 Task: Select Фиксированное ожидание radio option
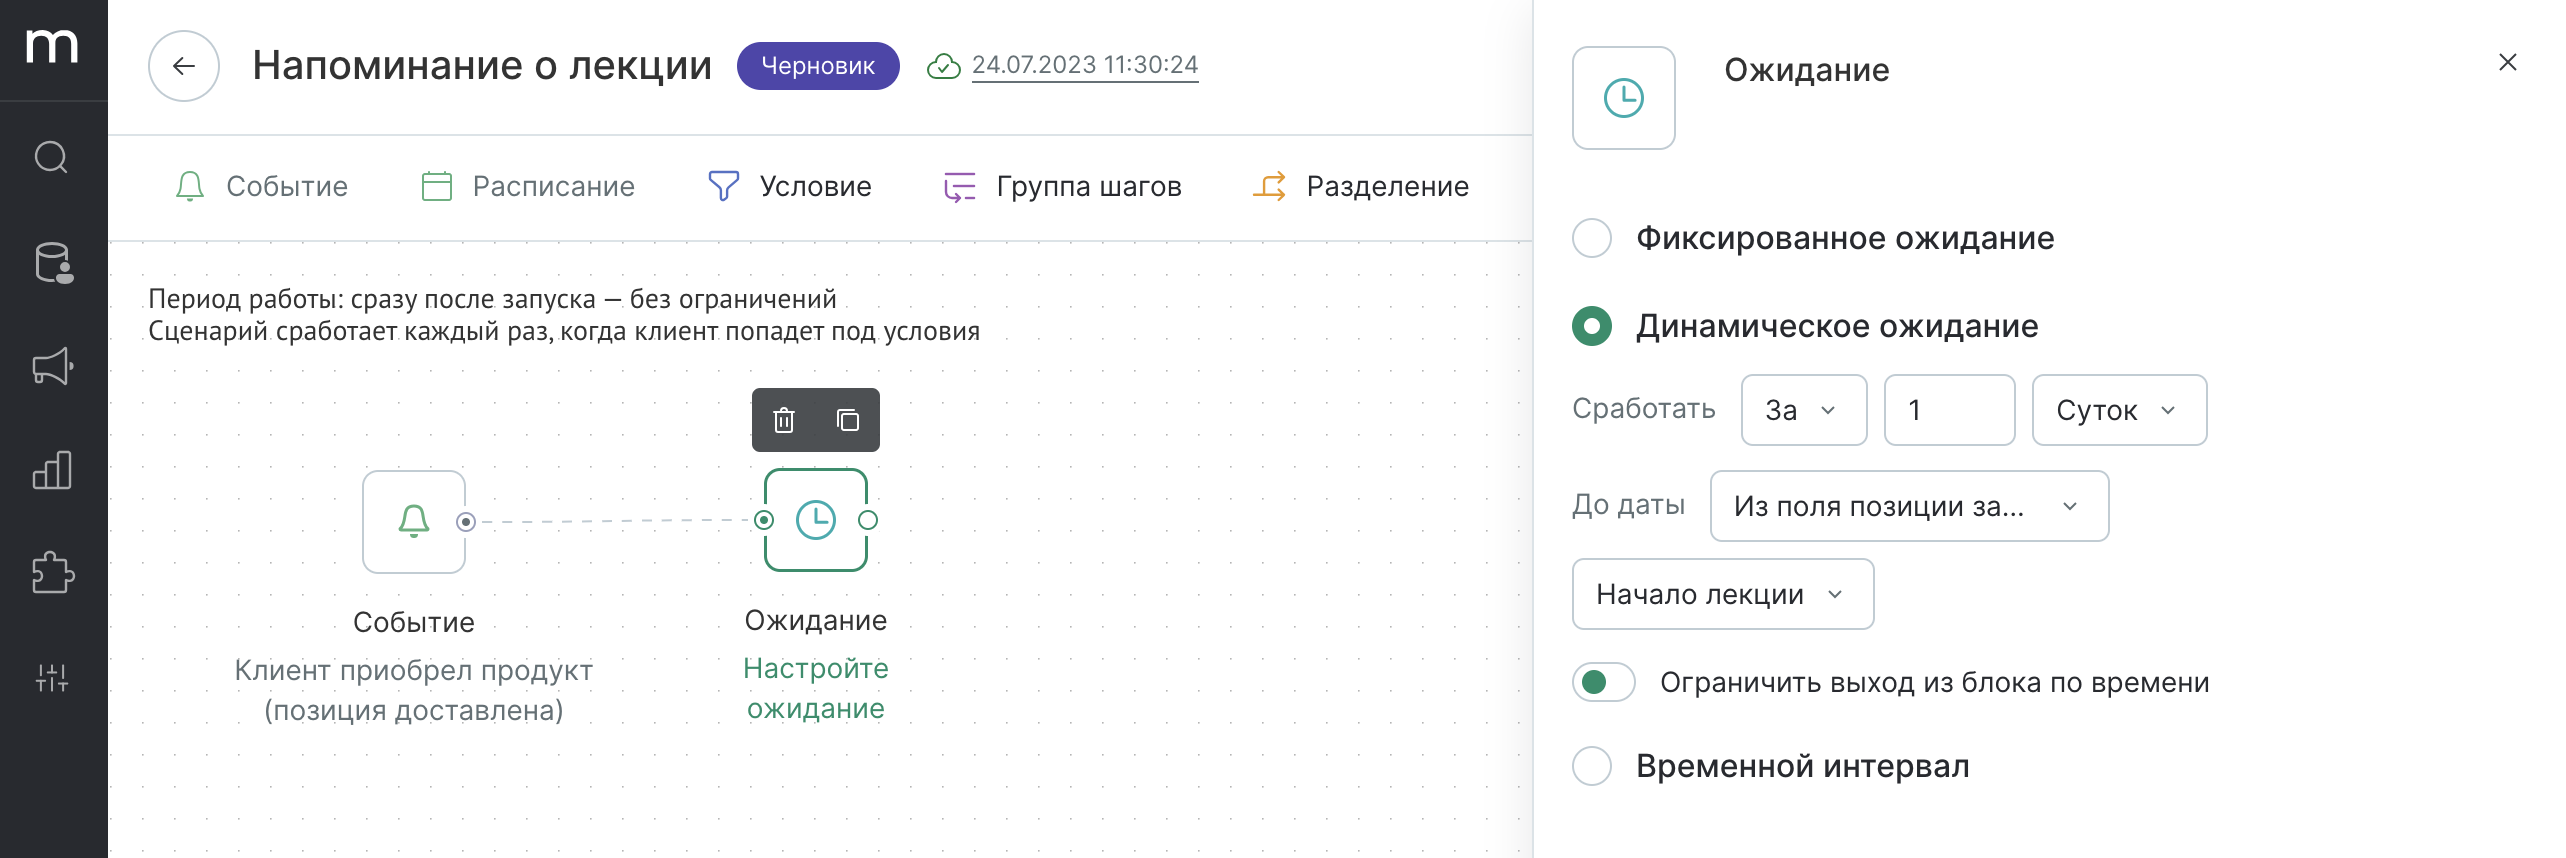click(1592, 238)
